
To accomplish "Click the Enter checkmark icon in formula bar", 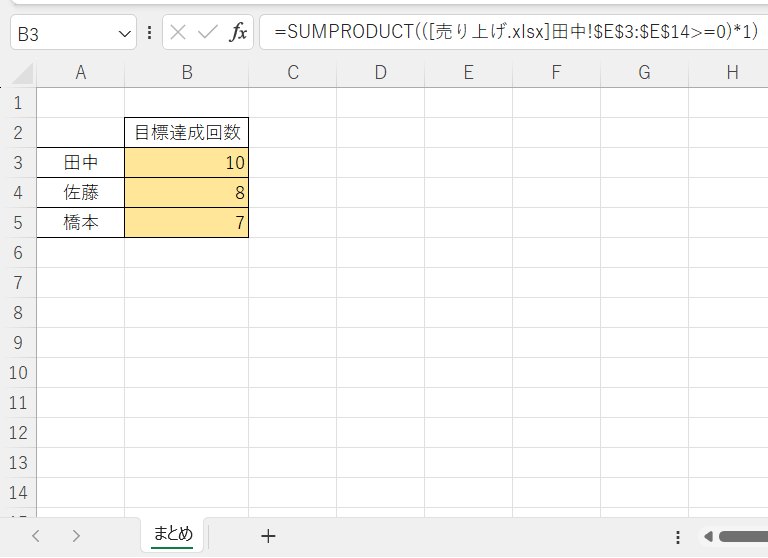I will (x=208, y=33).
